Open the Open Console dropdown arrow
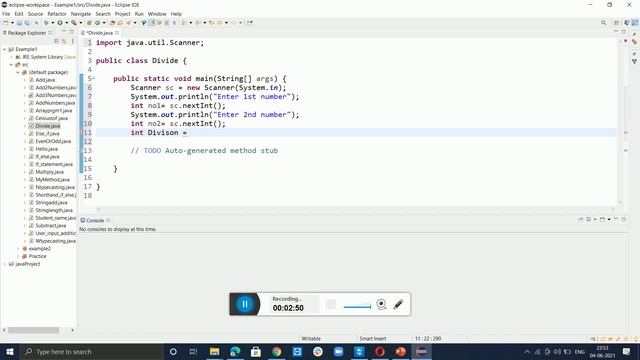 609,220
